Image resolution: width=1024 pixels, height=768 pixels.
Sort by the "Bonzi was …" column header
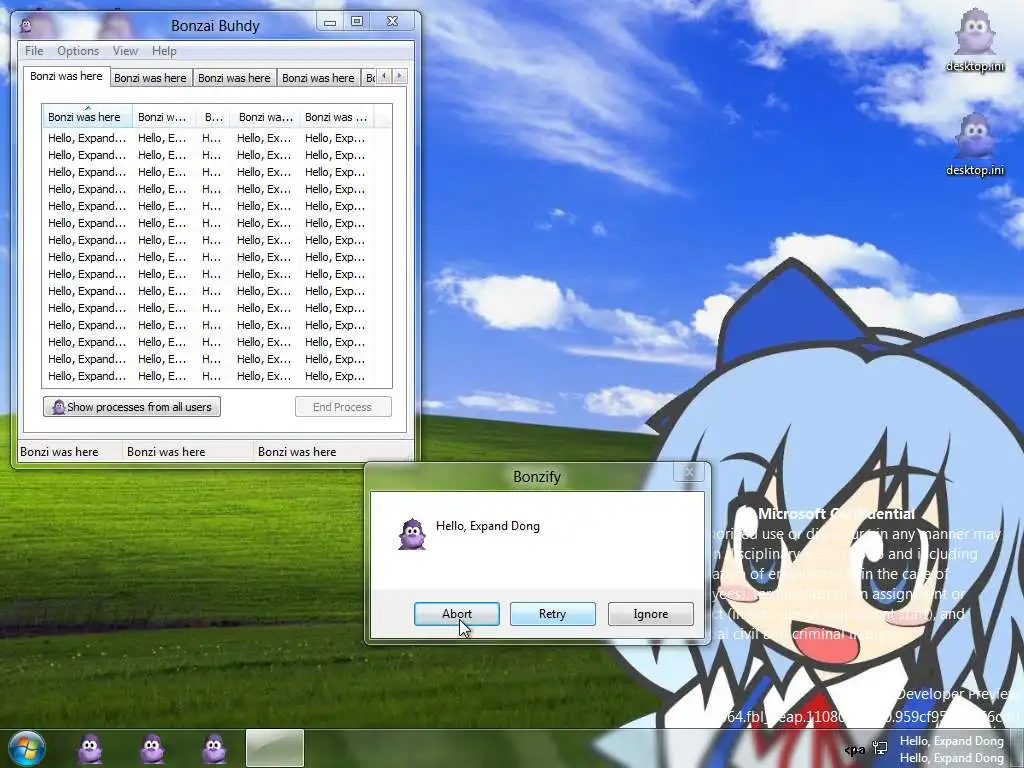click(336, 117)
